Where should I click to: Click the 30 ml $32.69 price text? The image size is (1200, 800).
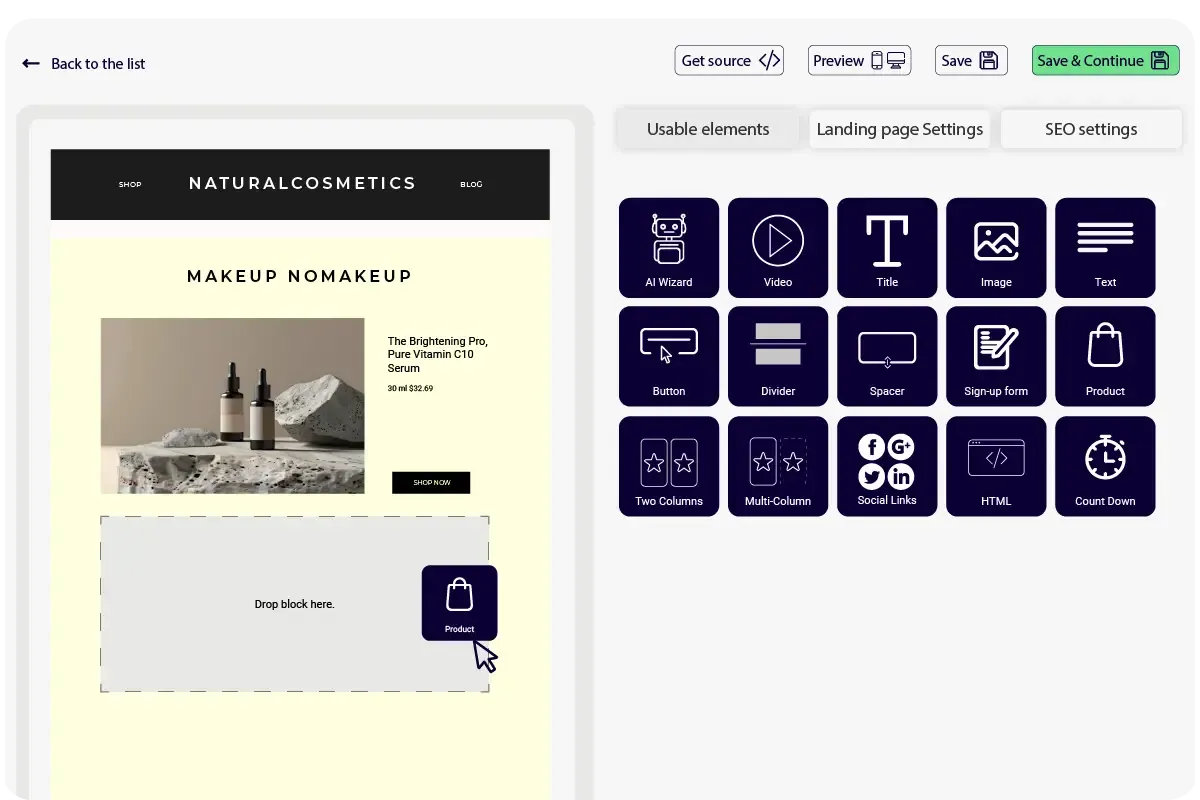410,388
